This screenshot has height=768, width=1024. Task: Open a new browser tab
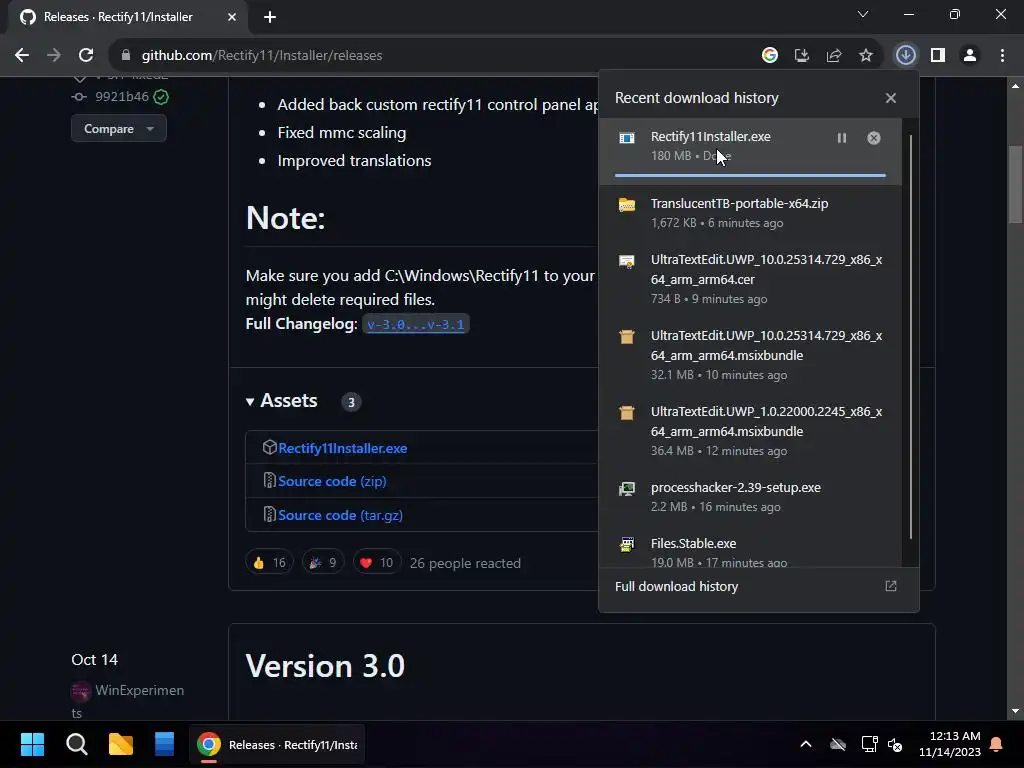269,17
